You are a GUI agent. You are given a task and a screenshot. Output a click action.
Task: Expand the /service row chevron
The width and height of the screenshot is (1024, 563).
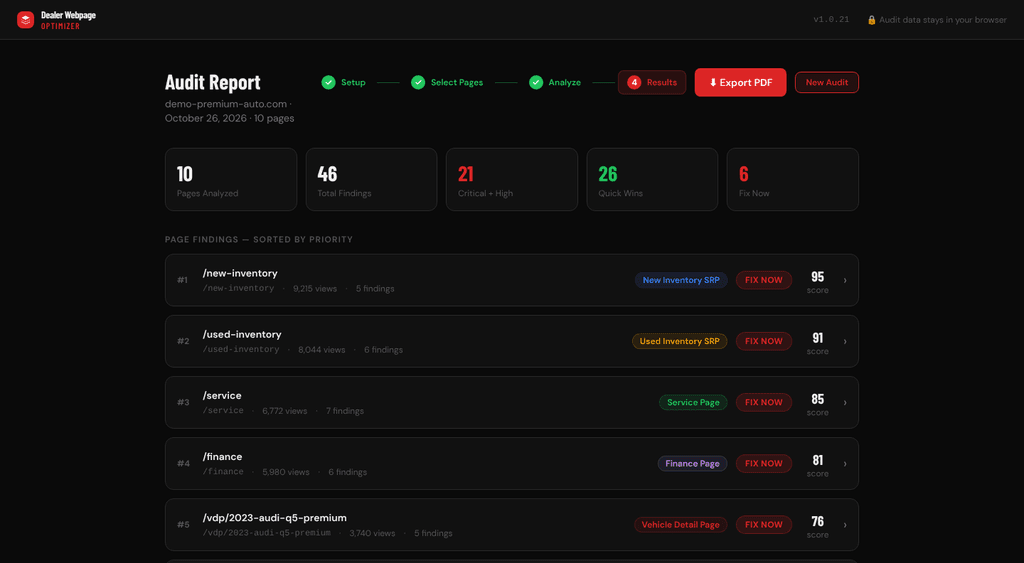tap(845, 402)
